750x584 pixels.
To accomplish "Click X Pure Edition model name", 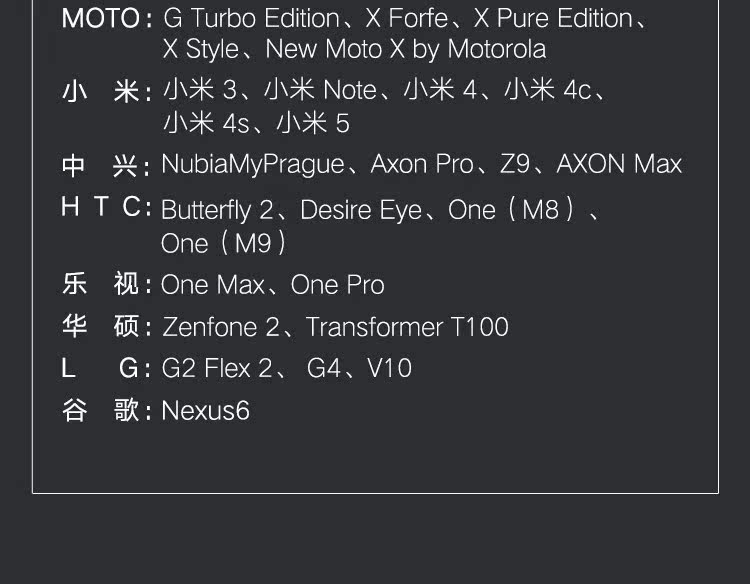I will (553, 18).
